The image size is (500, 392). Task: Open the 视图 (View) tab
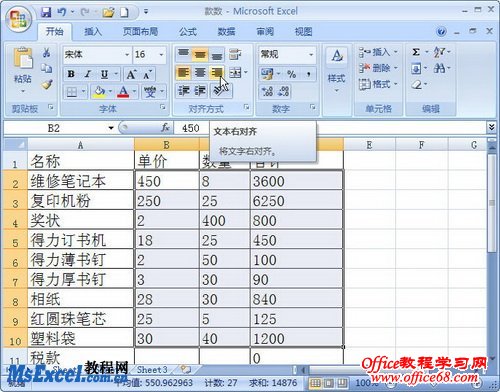(x=303, y=32)
